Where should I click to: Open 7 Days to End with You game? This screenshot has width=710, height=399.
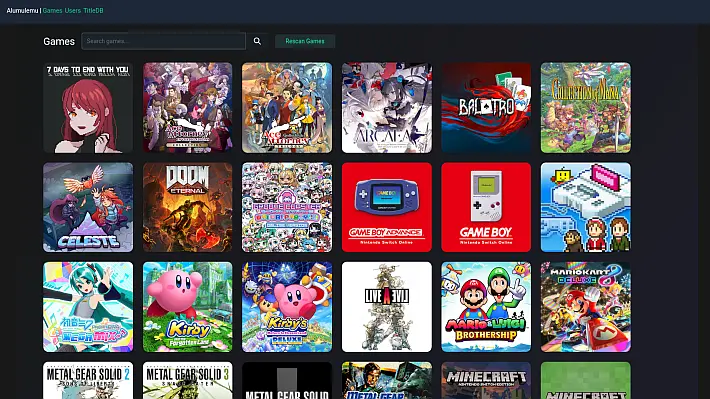pos(88,108)
